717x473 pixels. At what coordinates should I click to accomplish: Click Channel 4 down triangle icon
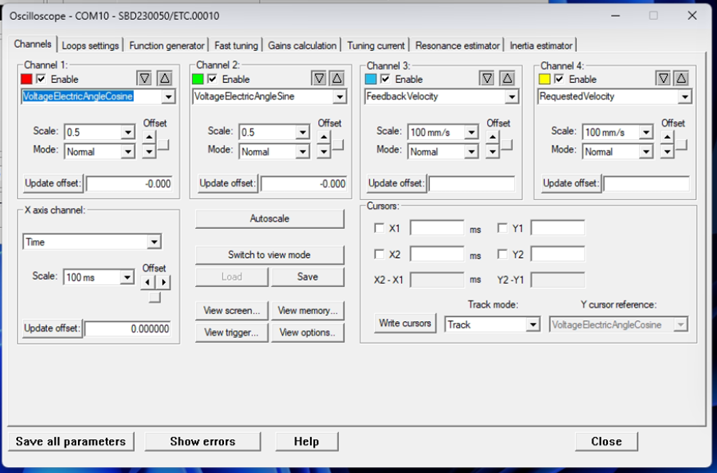[663, 78]
